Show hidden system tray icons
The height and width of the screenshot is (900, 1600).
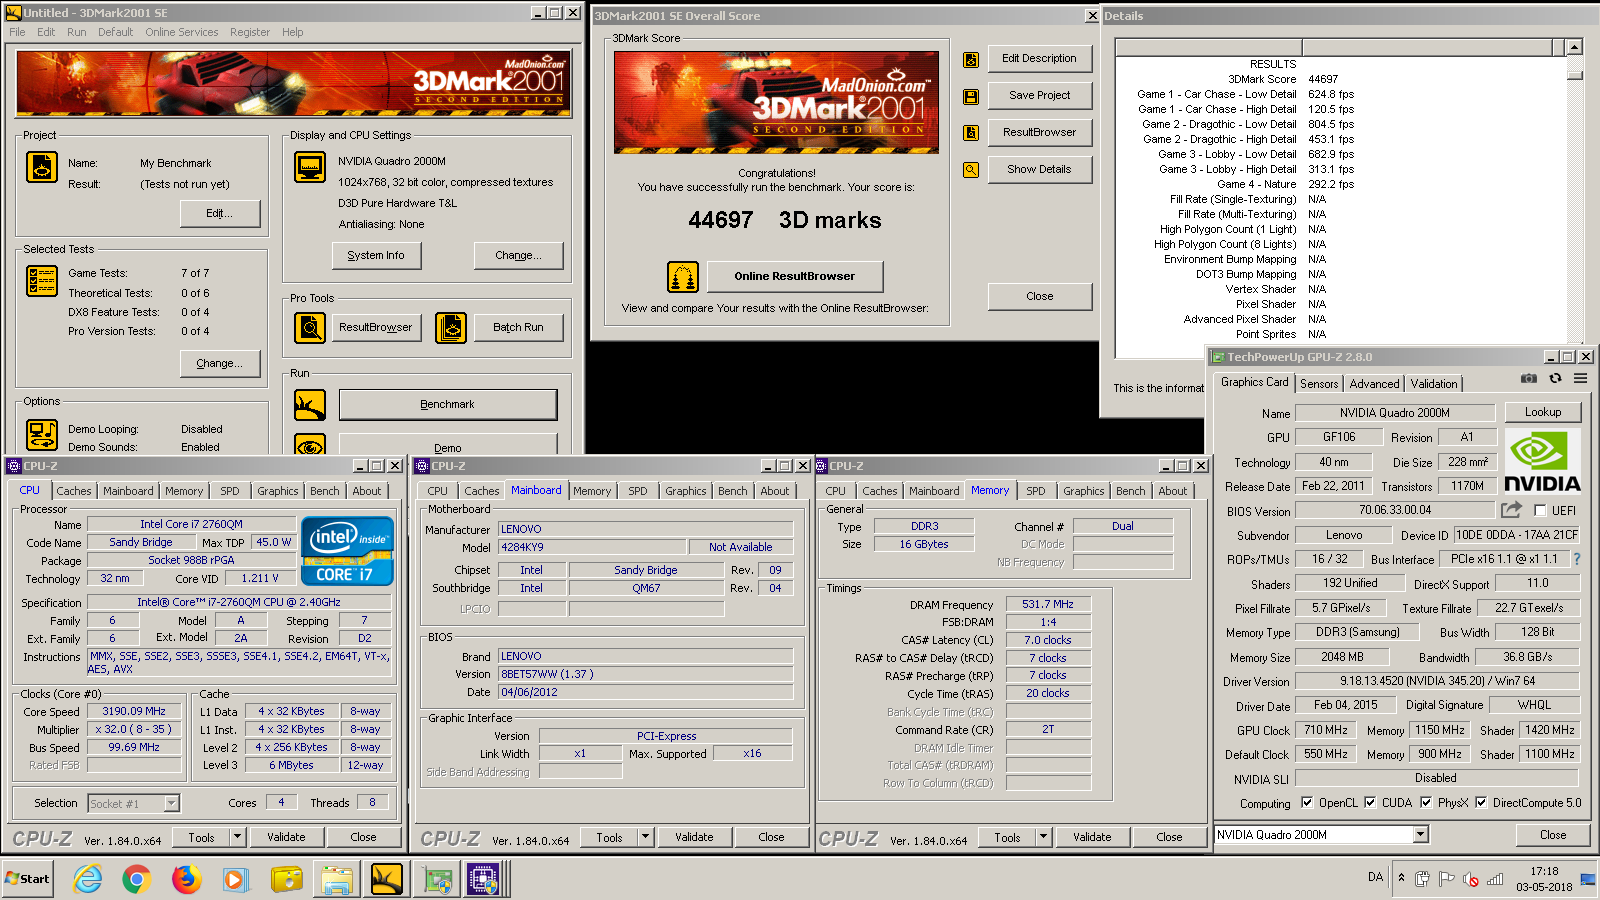1401,878
